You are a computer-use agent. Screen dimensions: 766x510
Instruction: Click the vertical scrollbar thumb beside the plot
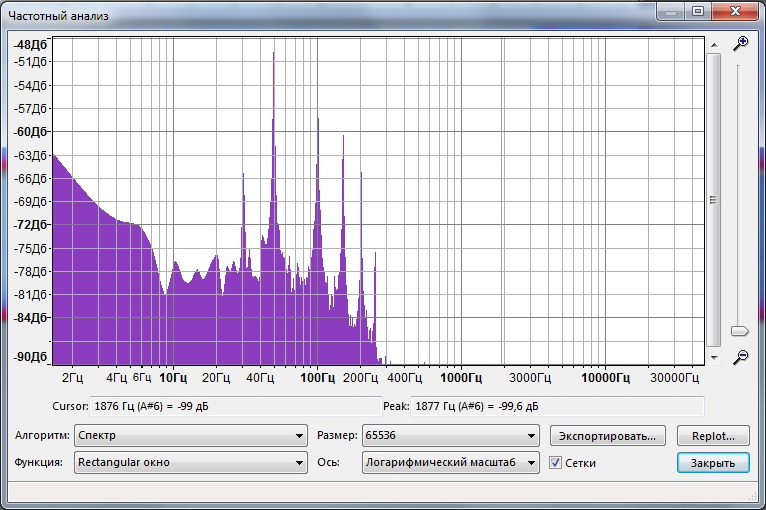(713, 199)
